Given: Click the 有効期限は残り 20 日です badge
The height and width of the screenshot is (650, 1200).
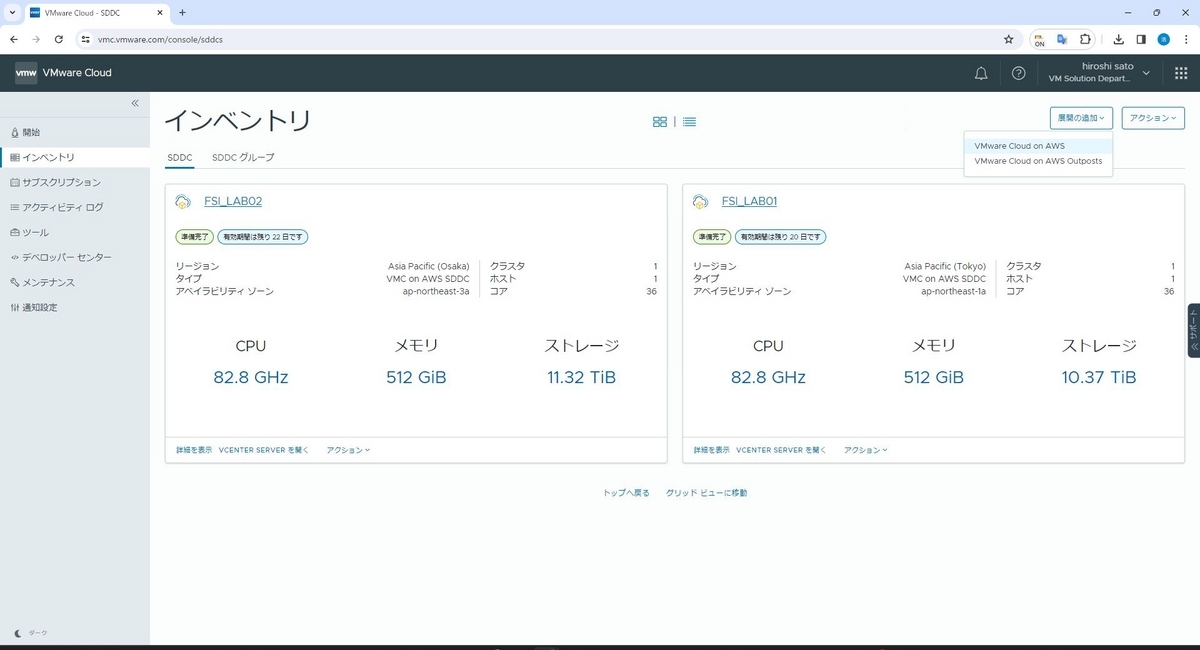Looking at the screenshot, I should tap(780, 237).
